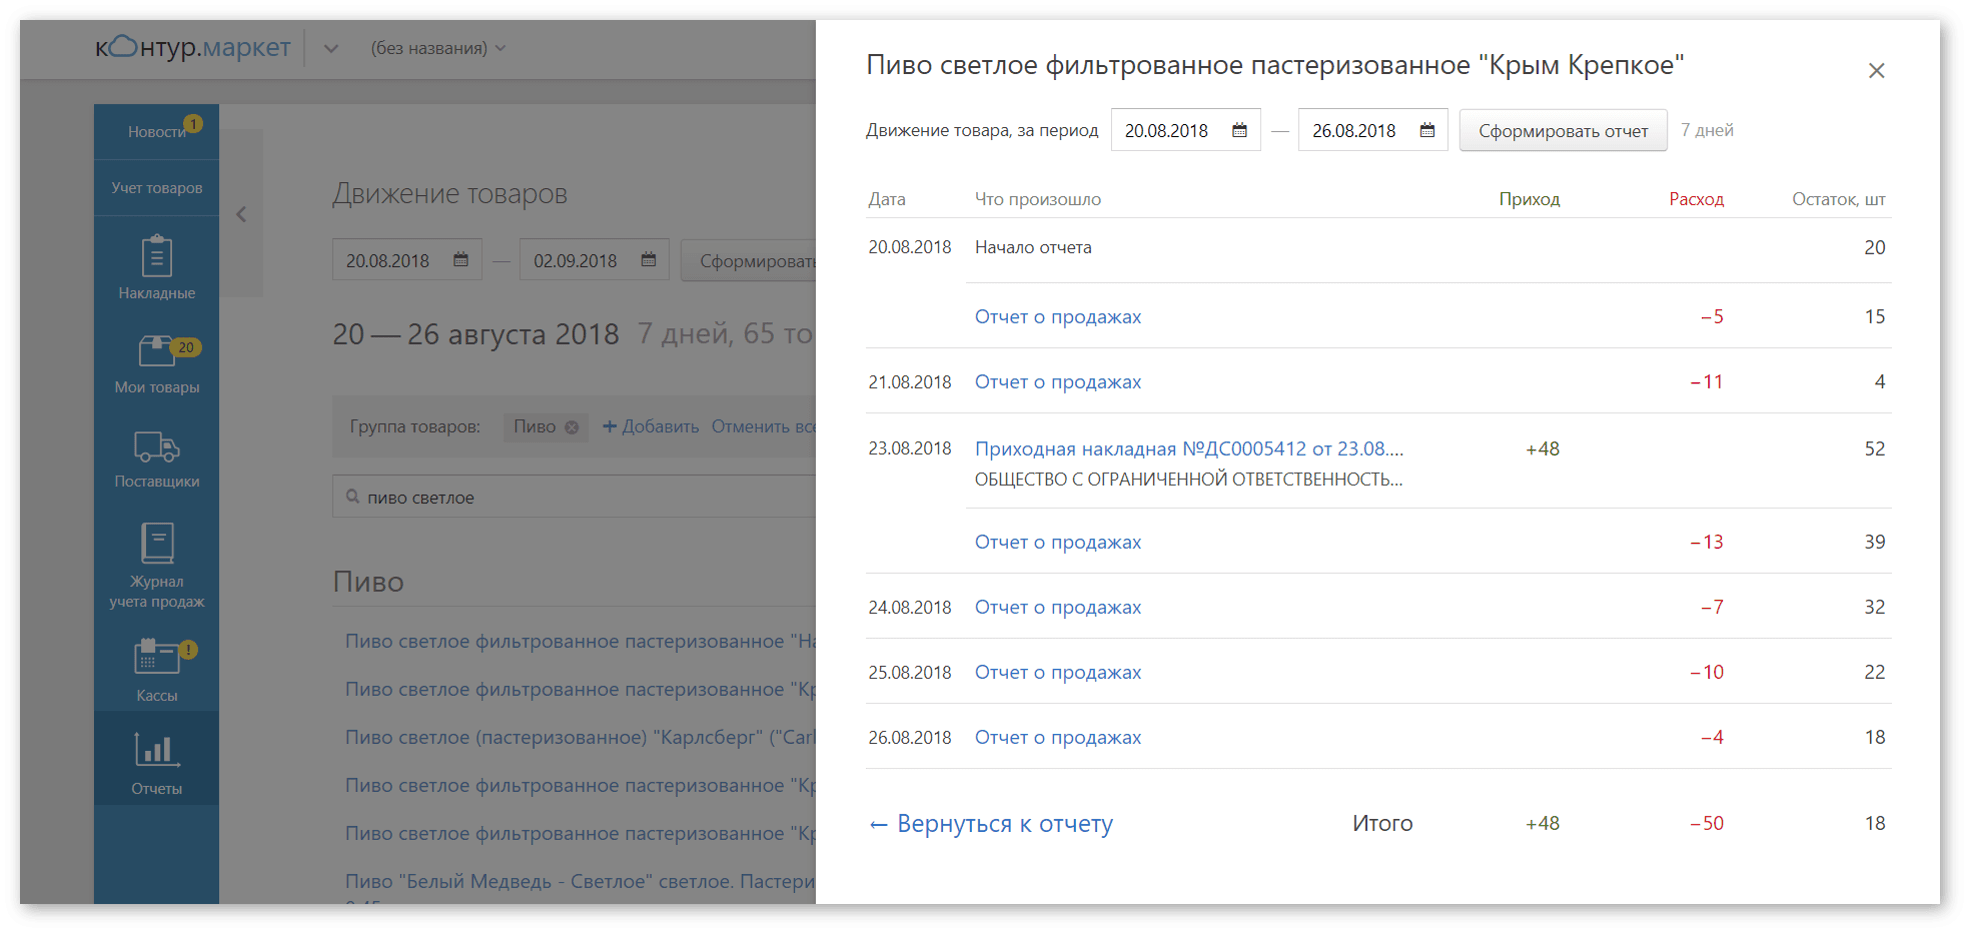
Task: Click Вернуться к отчету link
Action: click(990, 824)
